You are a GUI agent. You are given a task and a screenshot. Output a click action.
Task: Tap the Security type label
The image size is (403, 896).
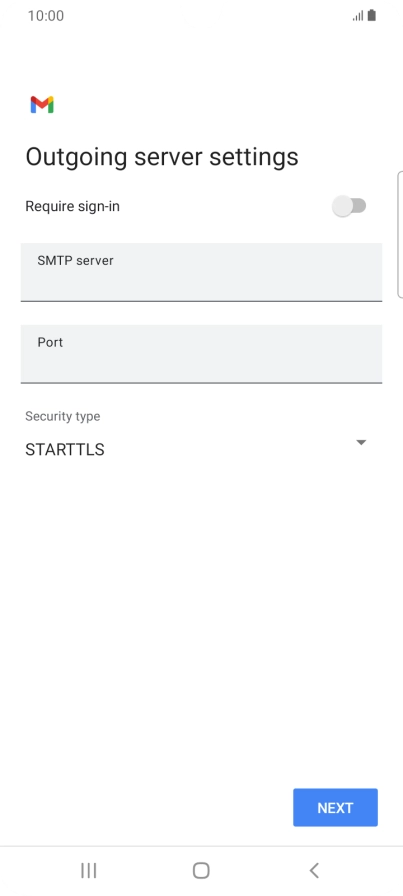coord(63,417)
